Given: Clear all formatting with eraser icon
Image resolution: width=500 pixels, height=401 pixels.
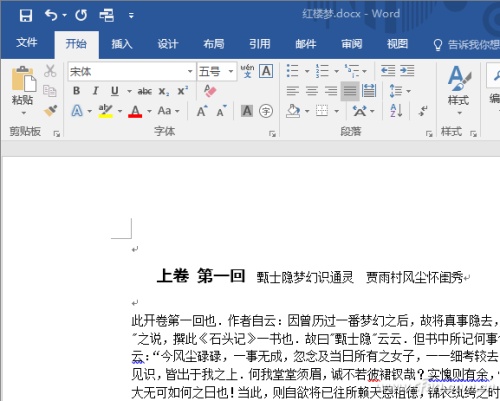Looking at the screenshot, I should [x=210, y=91].
